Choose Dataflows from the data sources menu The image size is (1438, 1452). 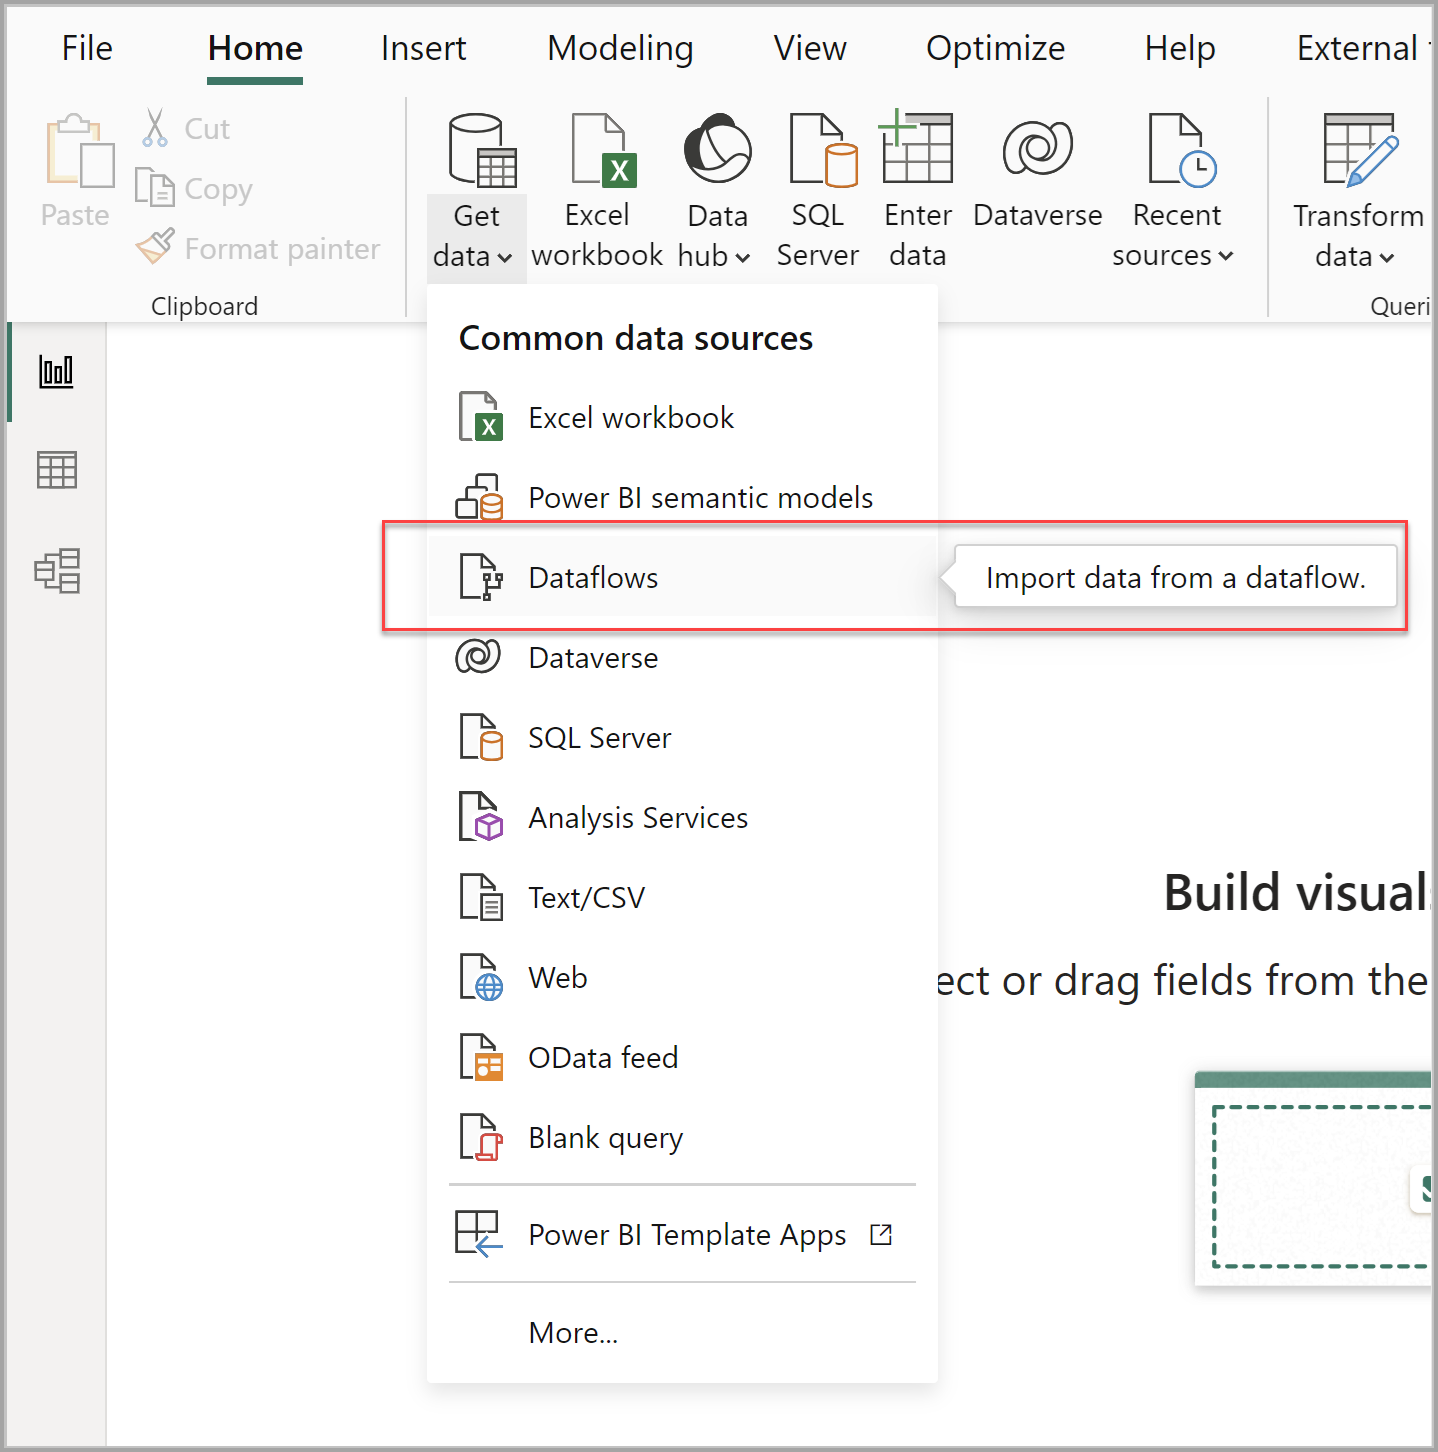(x=593, y=577)
